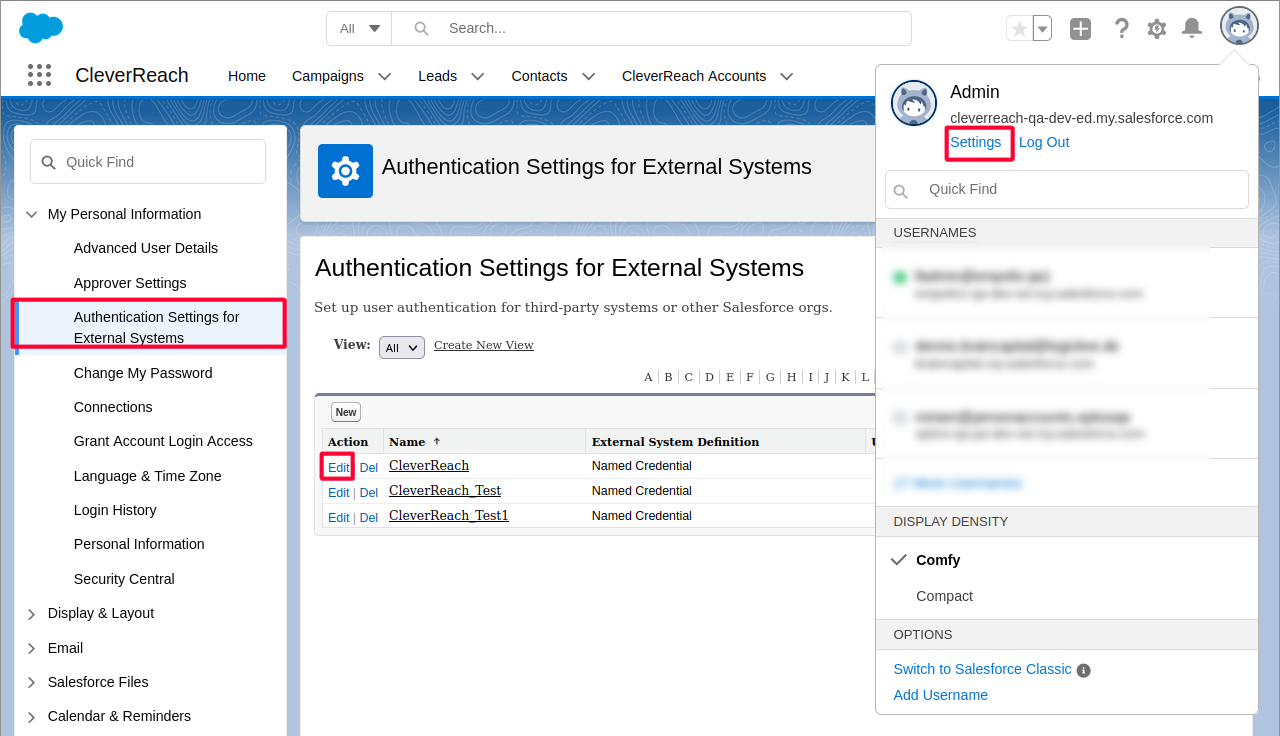Viewport: 1280px width, 736px height.
Task: Click the New button
Action: coord(346,412)
